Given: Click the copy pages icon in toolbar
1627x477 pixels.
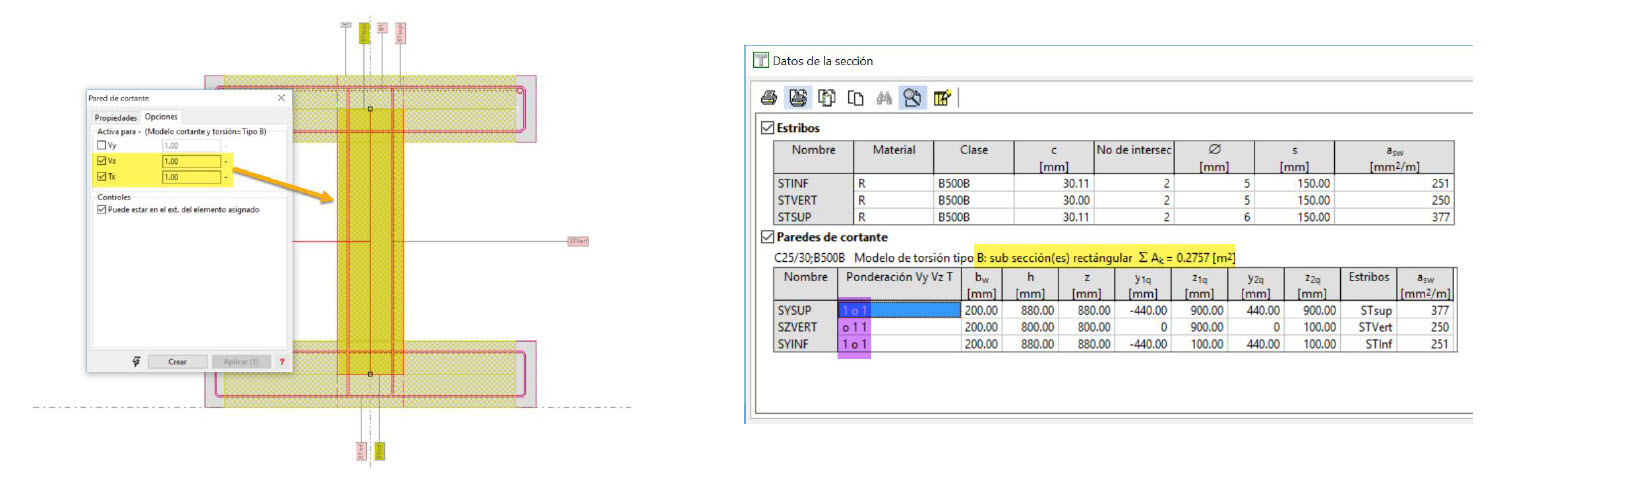Looking at the screenshot, I should [x=855, y=98].
